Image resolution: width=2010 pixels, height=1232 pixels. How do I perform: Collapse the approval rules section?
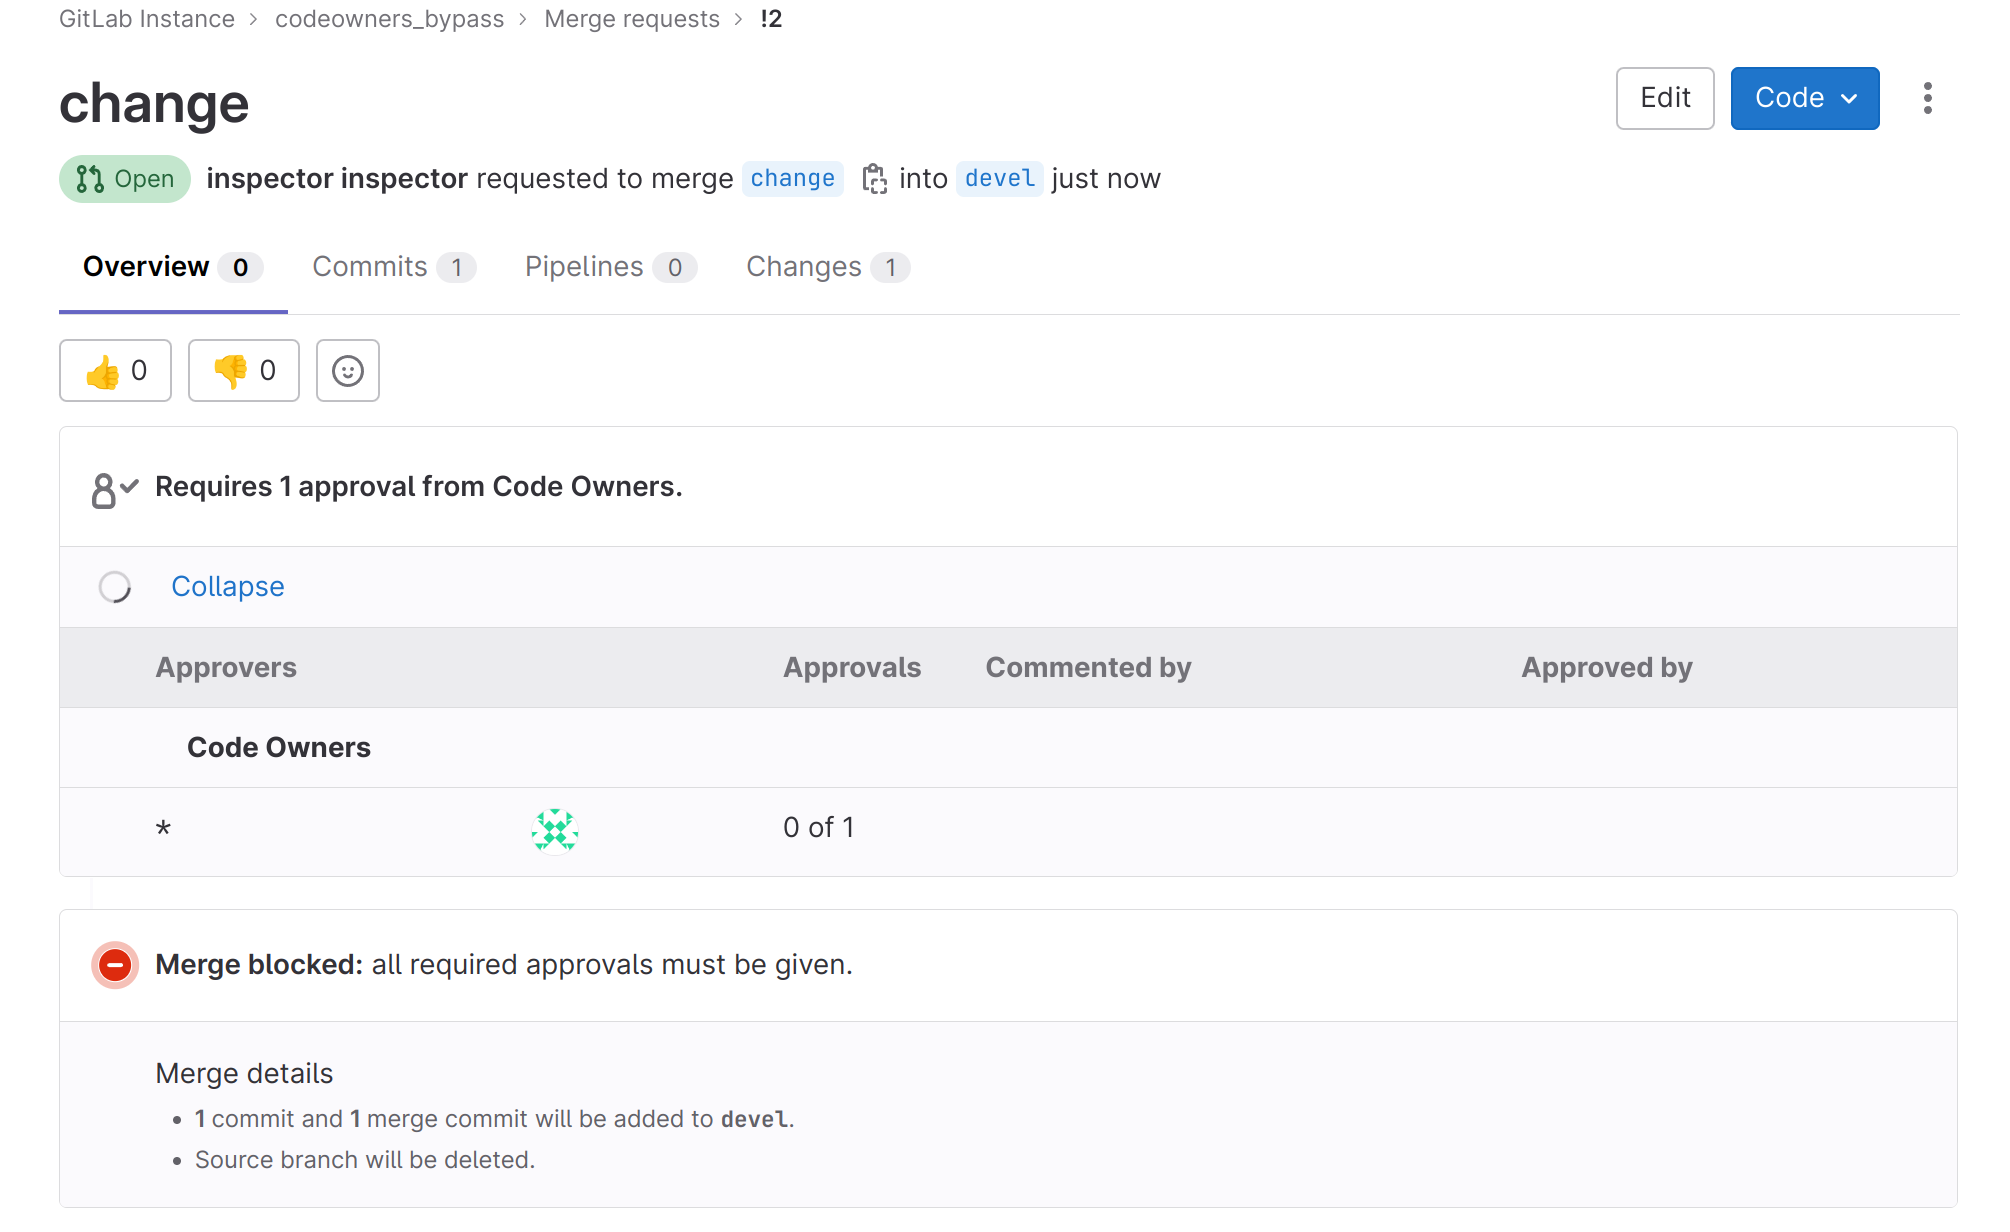coord(227,587)
